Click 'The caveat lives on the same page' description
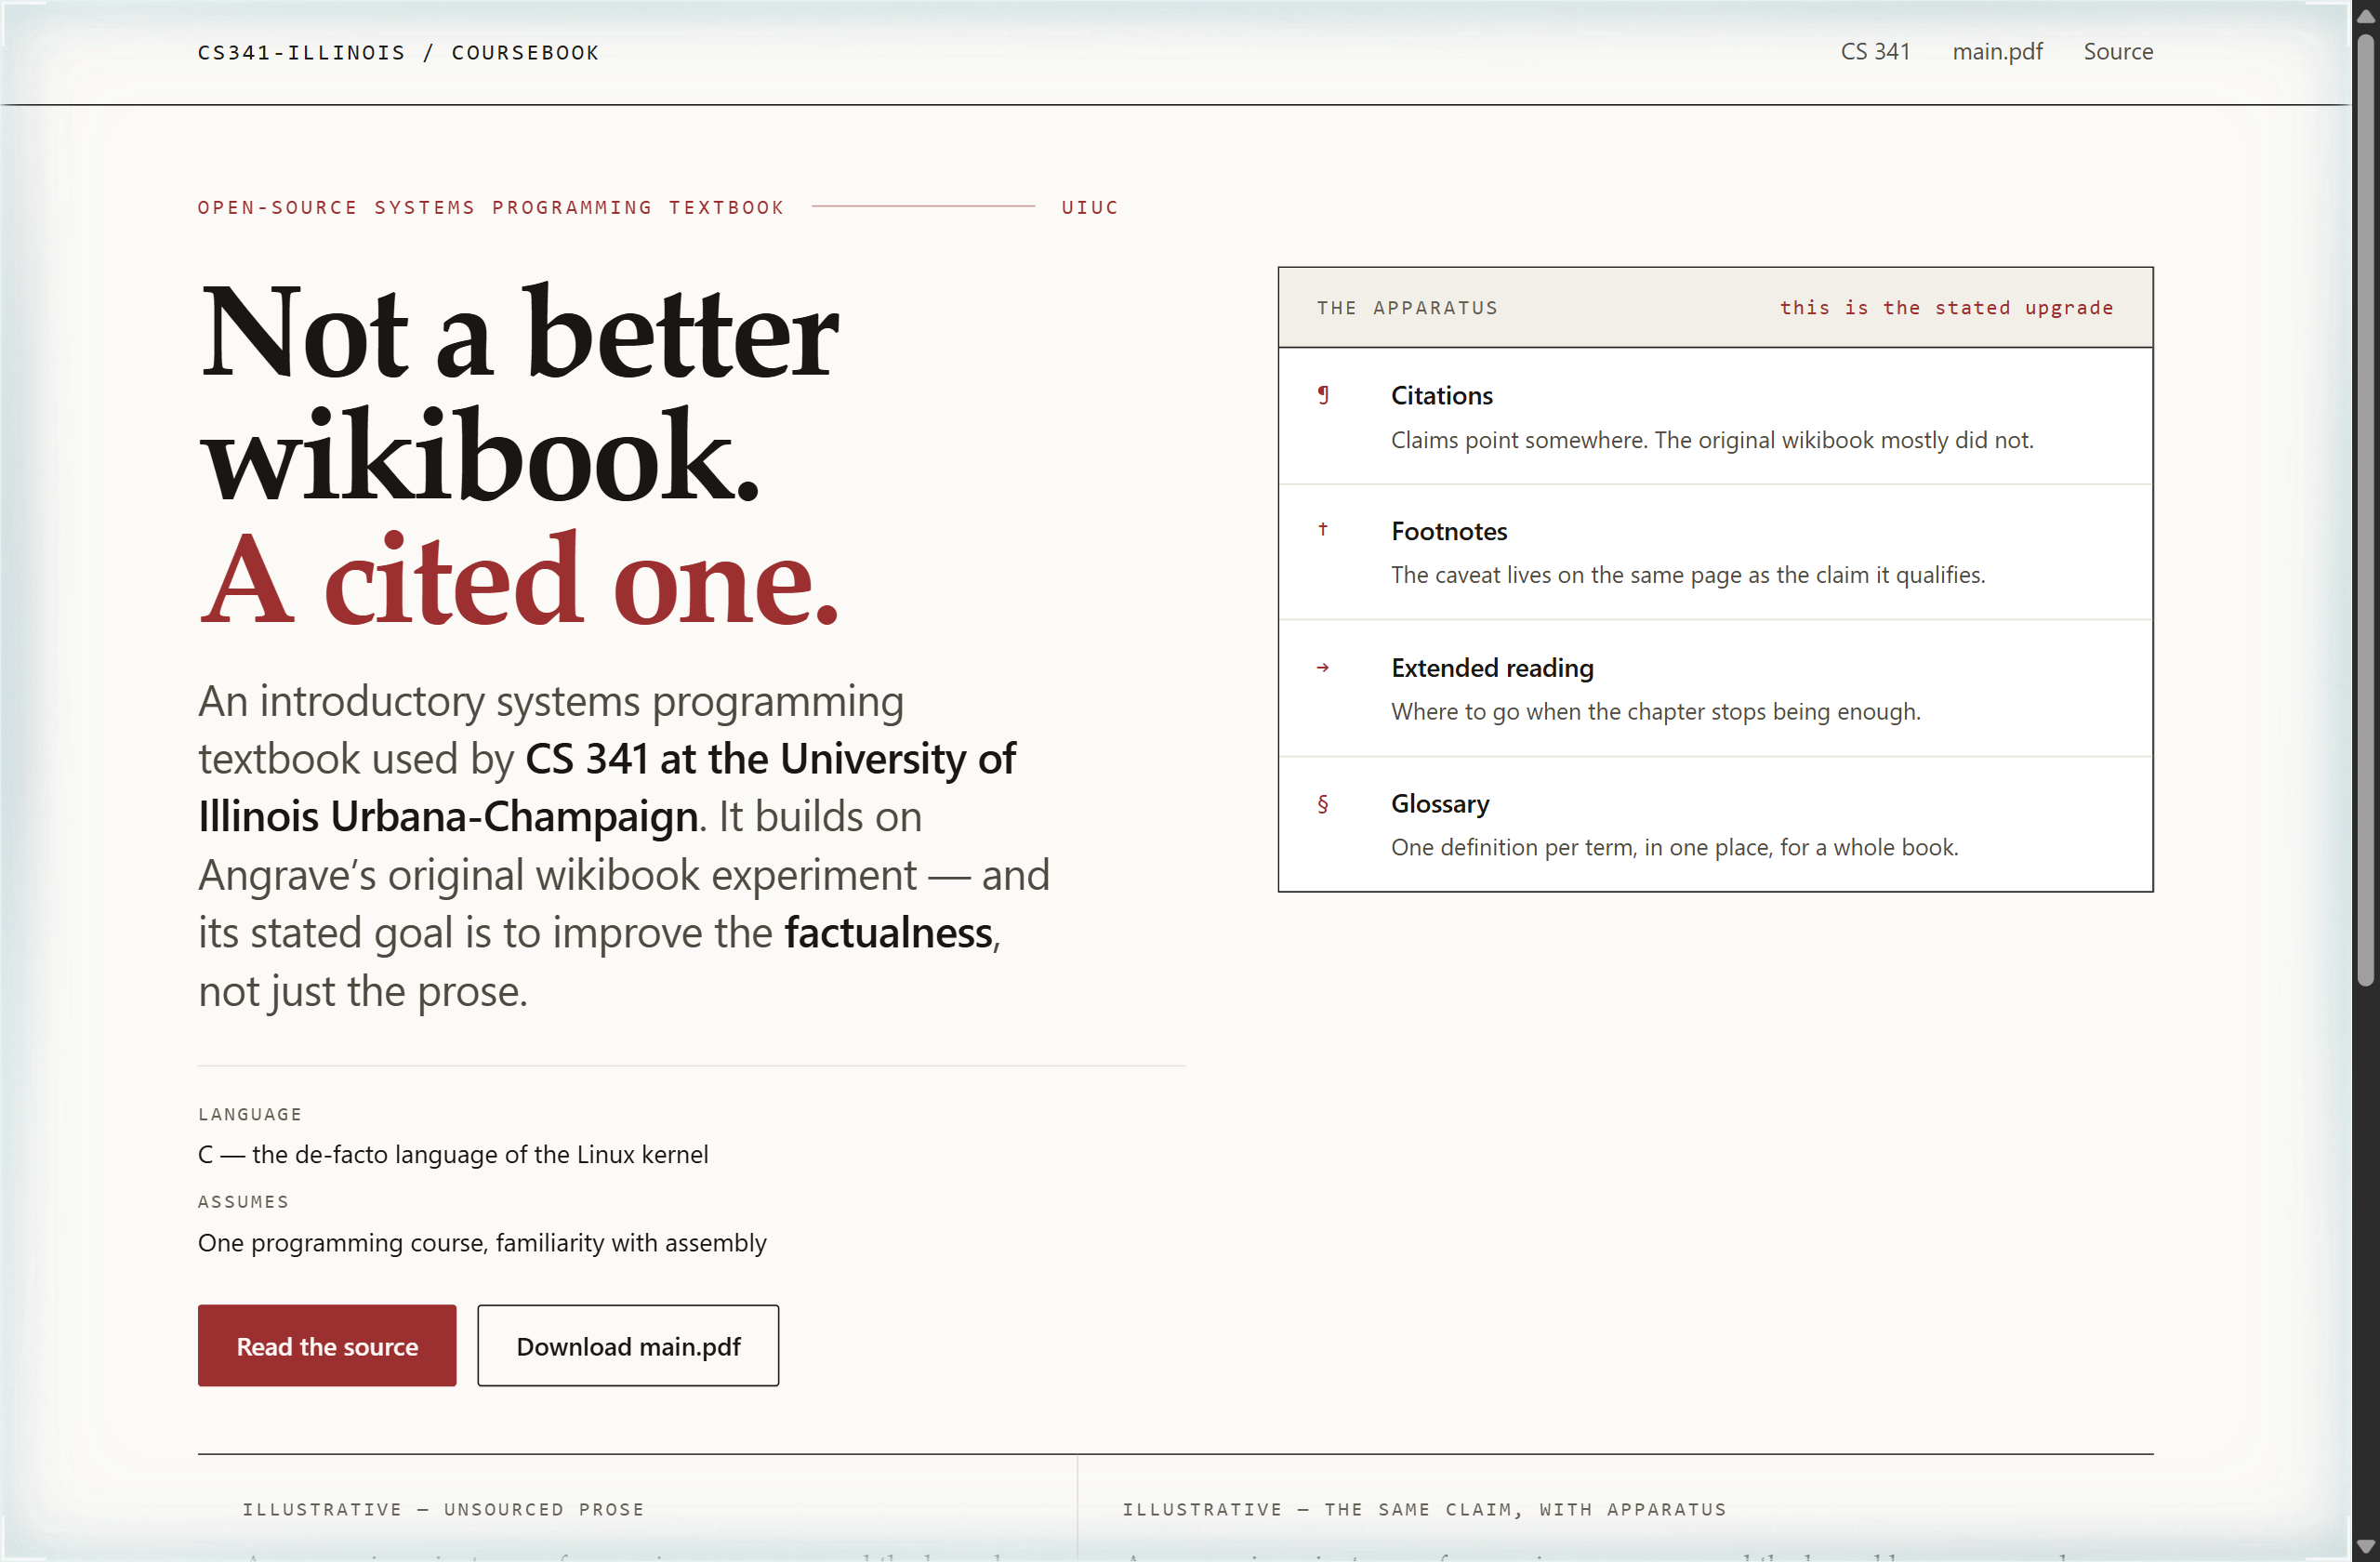The height and width of the screenshot is (1562, 2380). (1688, 575)
